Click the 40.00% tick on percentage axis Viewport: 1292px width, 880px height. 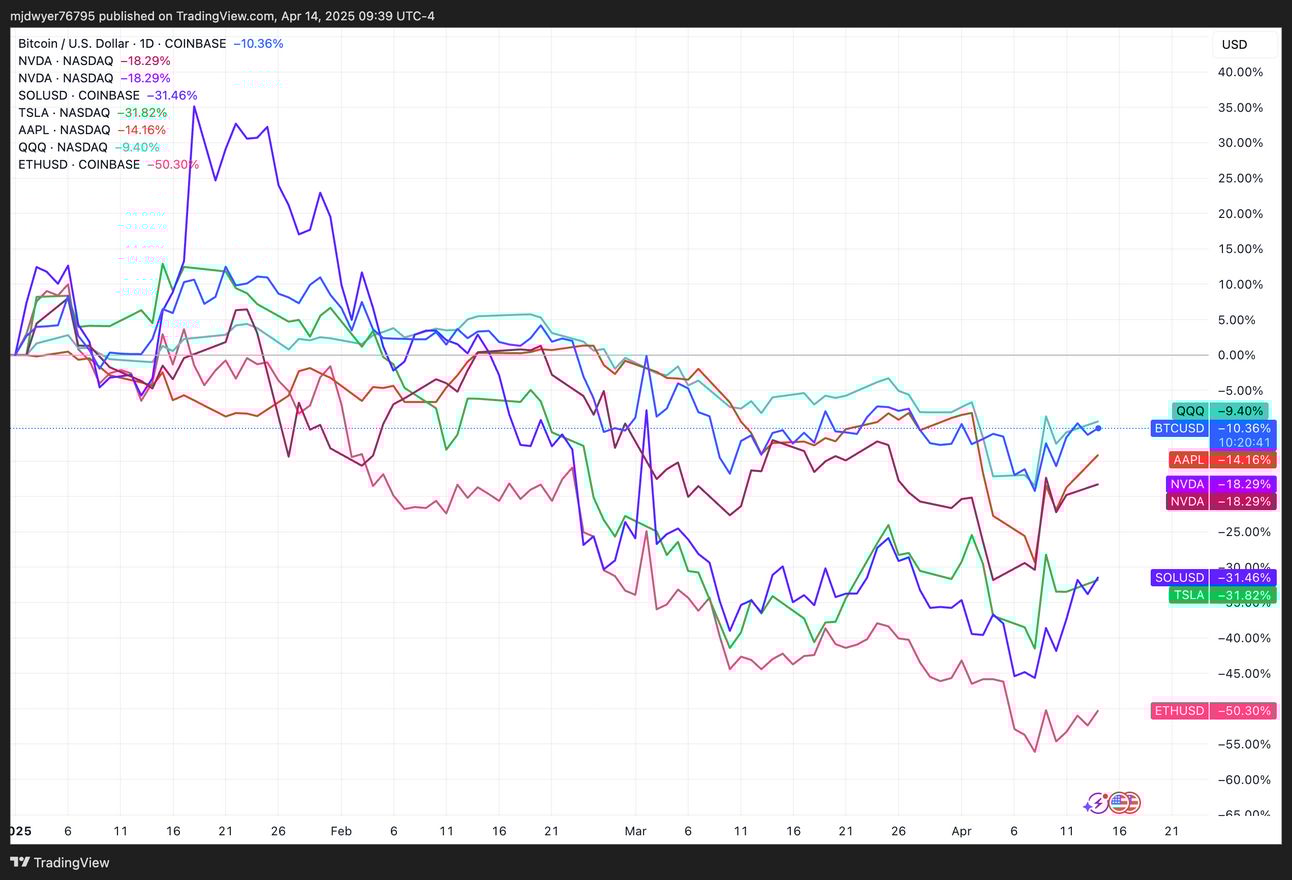pos(1242,72)
